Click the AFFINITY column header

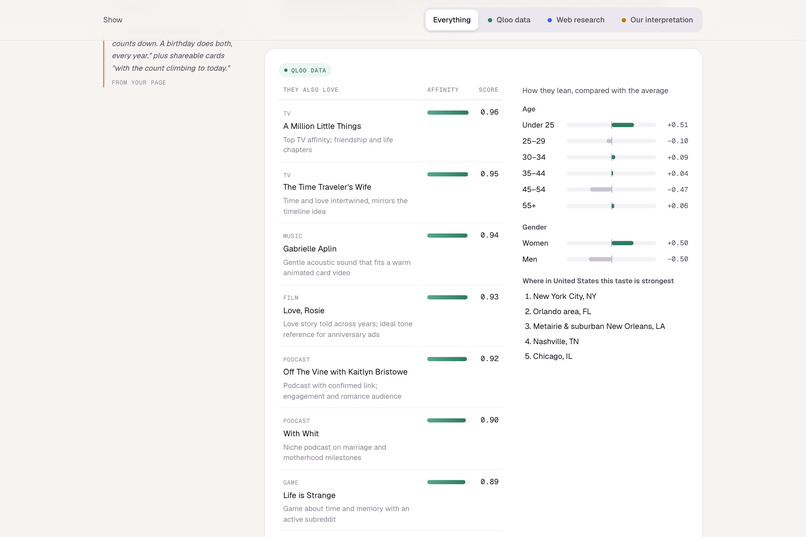(443, 90)
